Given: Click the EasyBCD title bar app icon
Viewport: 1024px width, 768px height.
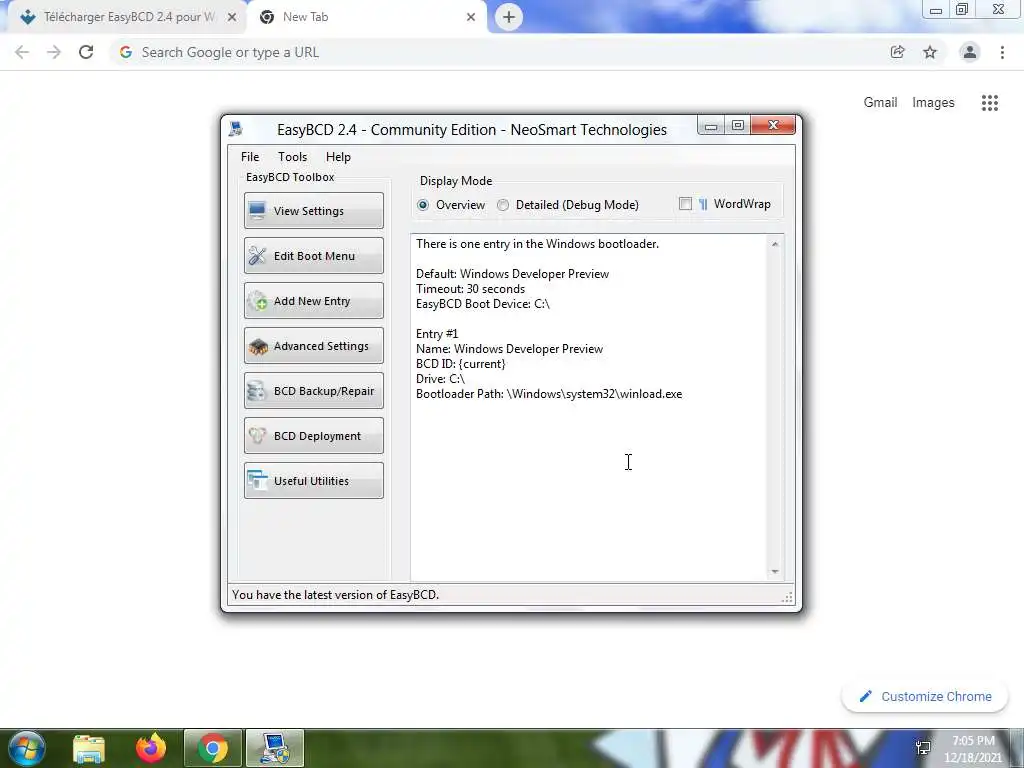Looking at the screenshot, I should tap(236, 129).
